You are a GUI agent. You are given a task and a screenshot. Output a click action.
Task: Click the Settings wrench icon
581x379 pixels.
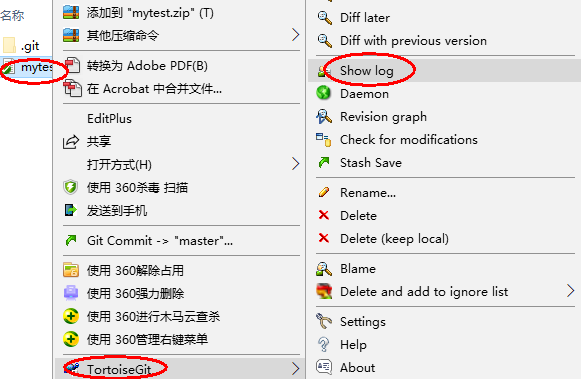pos(324,321)
